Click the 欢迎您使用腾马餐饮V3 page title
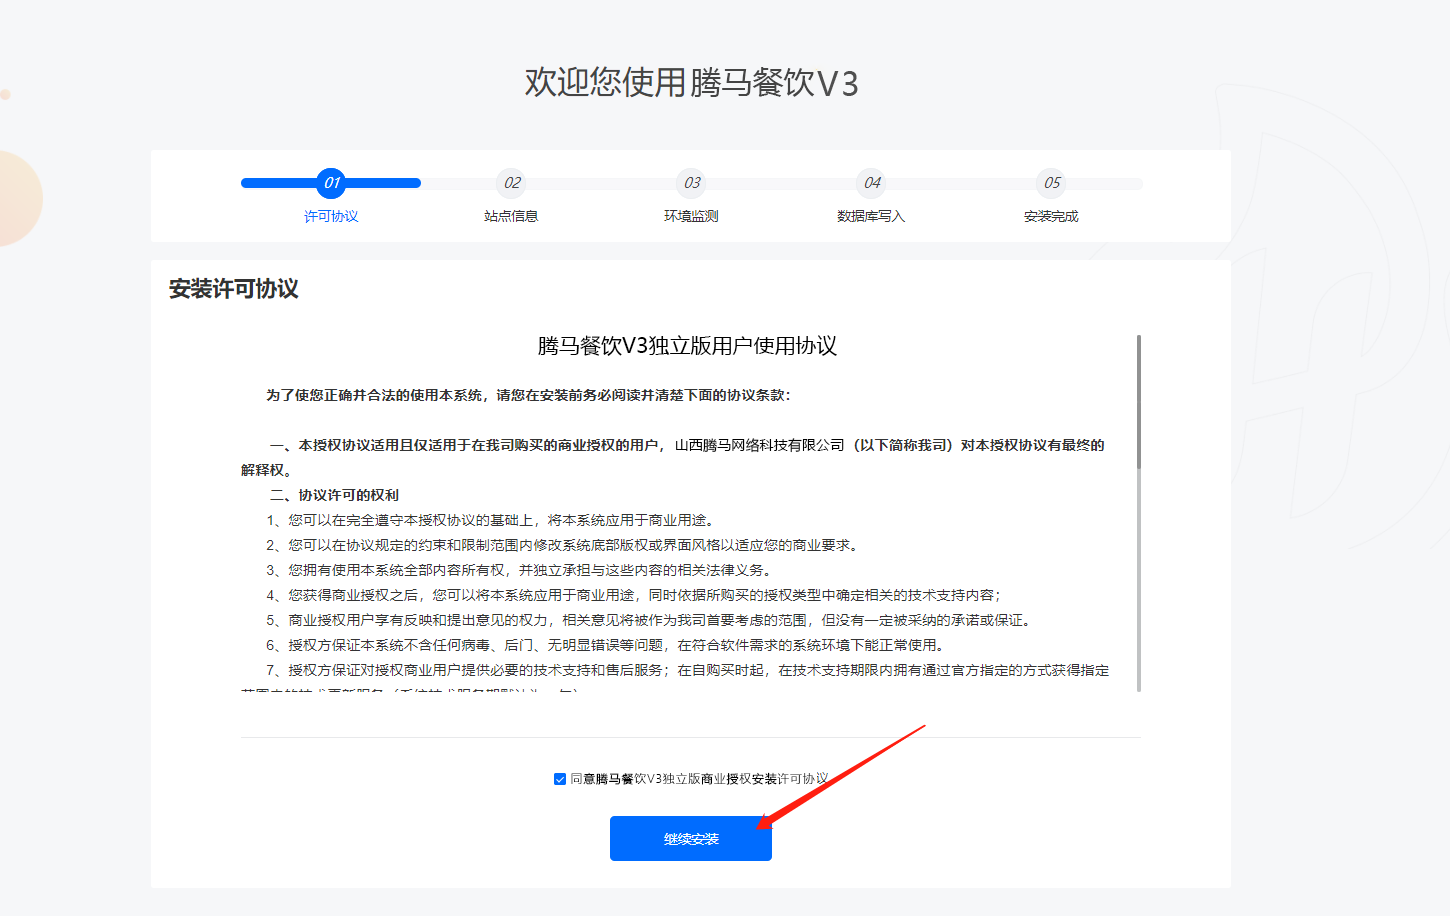Viewport: 1450px width, 916px height. click(691, 82)
